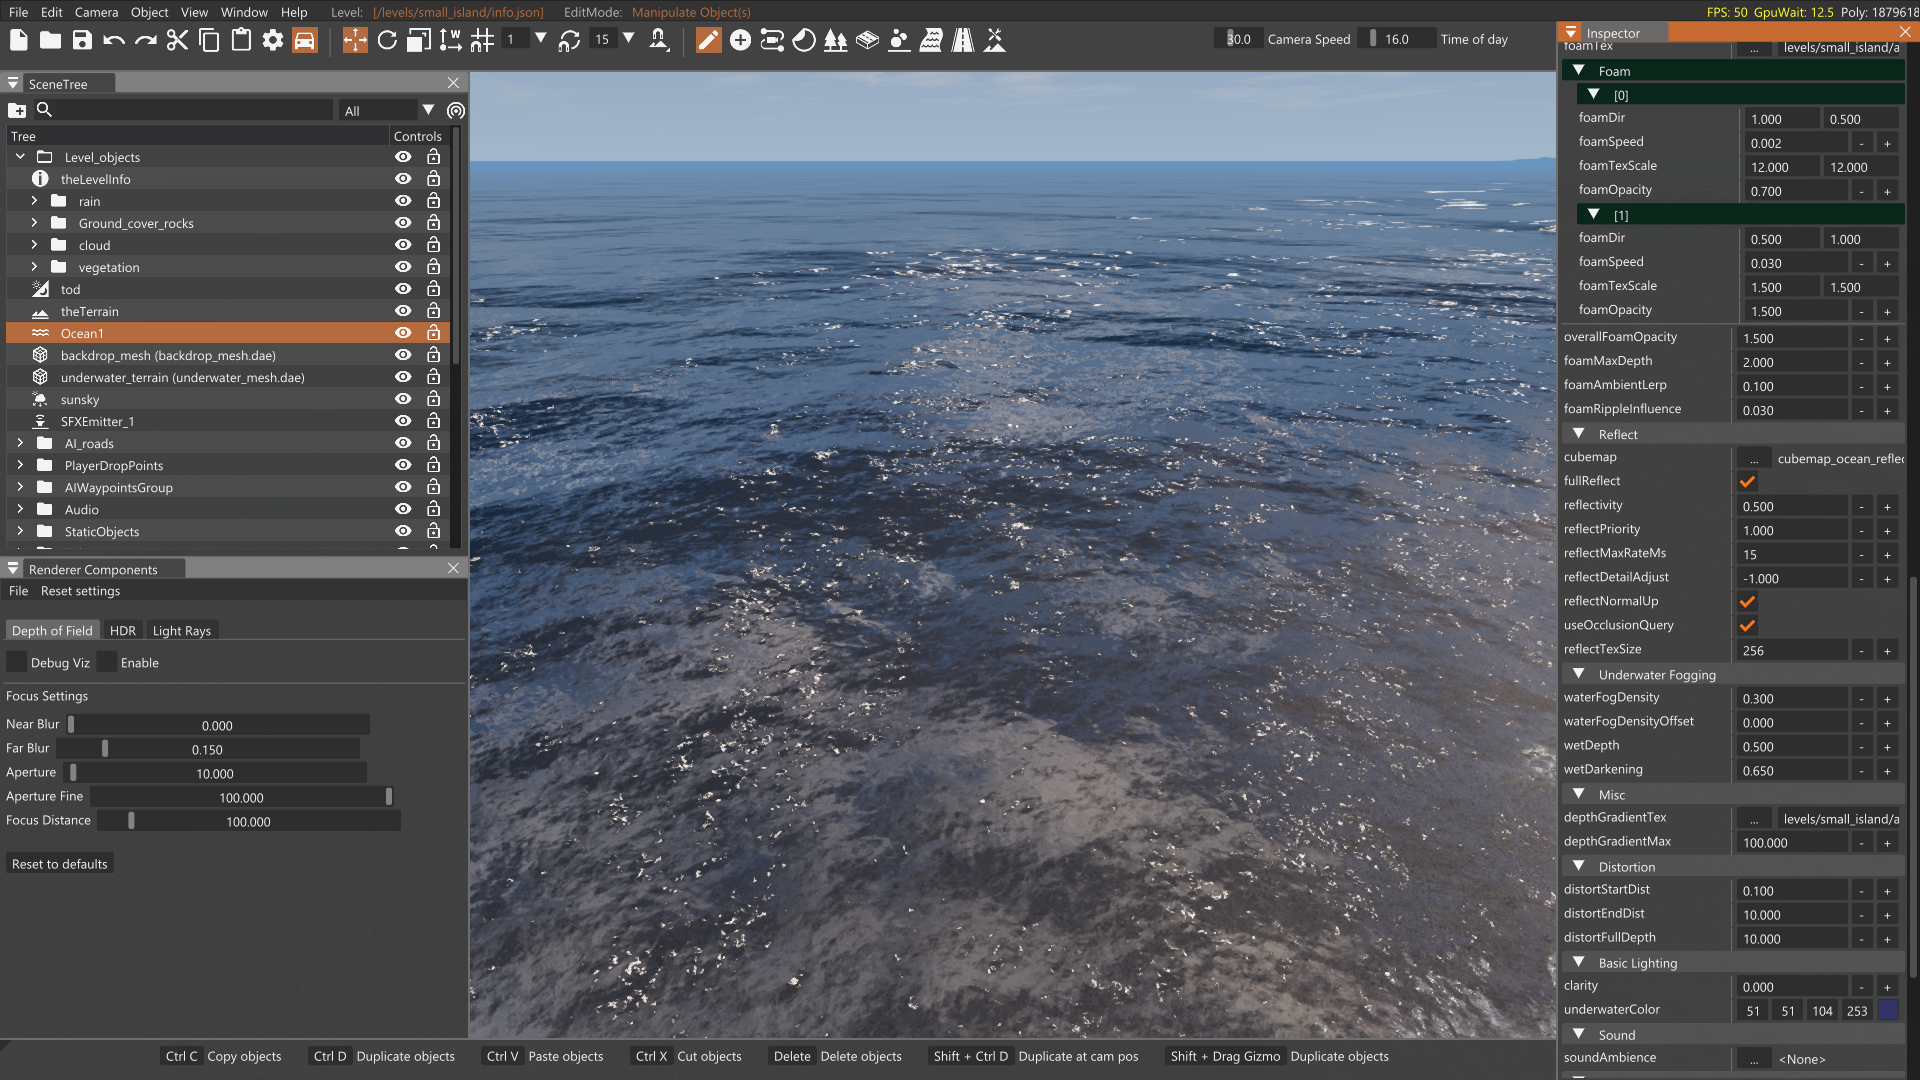Select the rotate objects tool
This screenshot has width=1920, height=1080.
(387, 40)
